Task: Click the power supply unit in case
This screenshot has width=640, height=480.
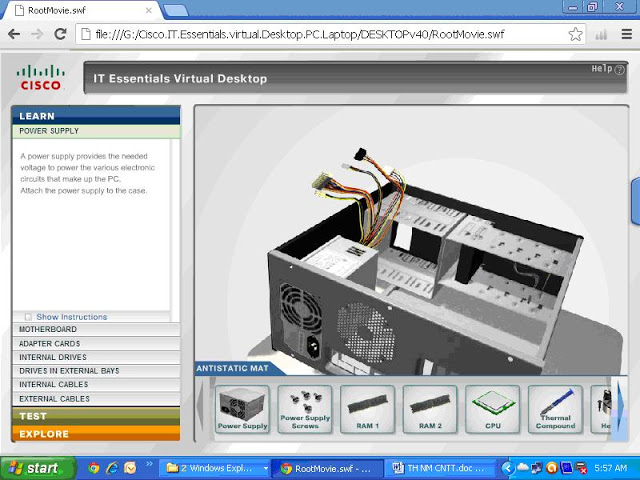Action: click(341, 261)
